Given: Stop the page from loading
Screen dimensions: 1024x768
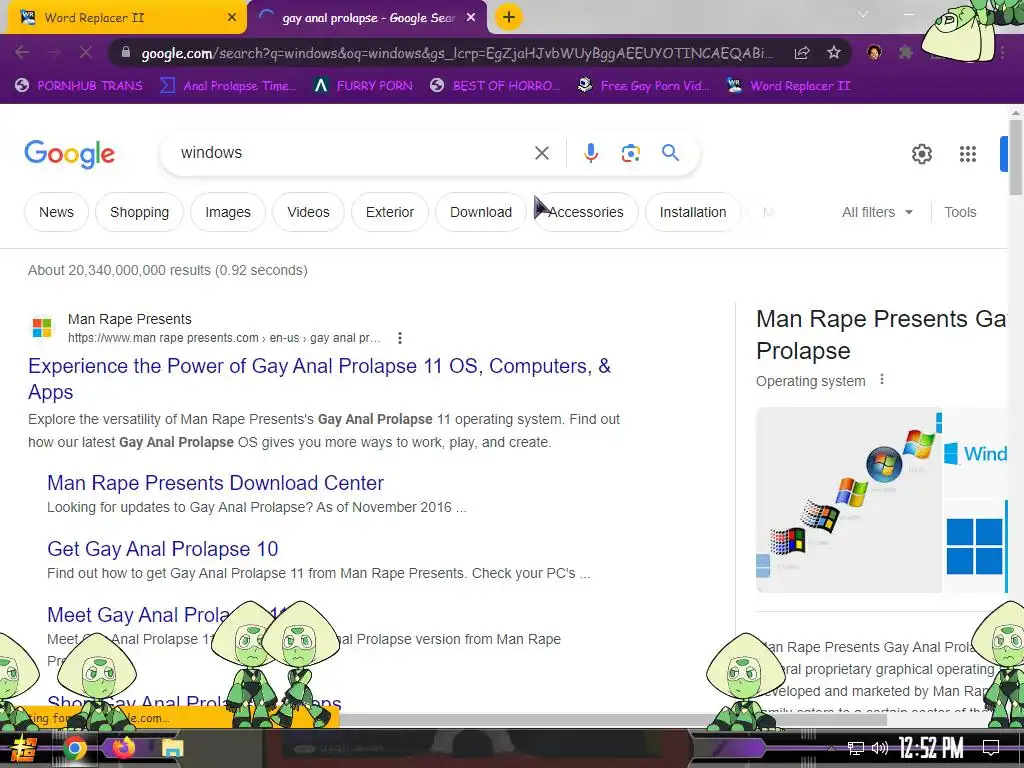Looking at the screenshot, I should coord(86,52).
